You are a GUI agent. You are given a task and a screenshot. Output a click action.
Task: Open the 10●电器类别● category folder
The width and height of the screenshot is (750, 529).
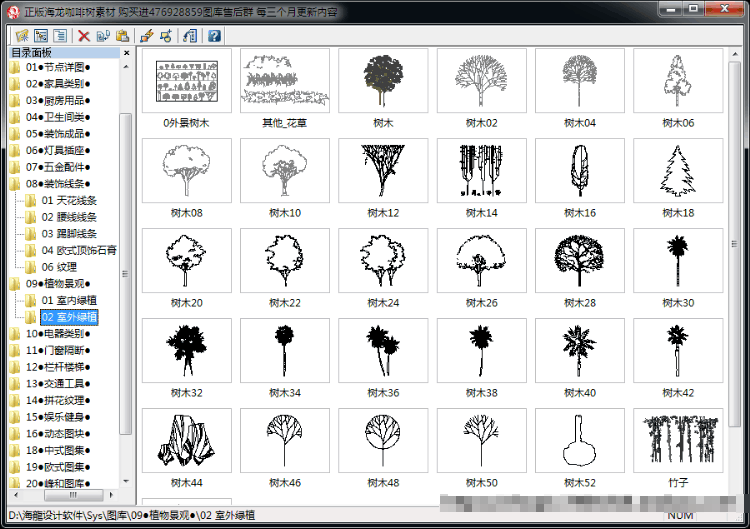[x=58, y=333]
